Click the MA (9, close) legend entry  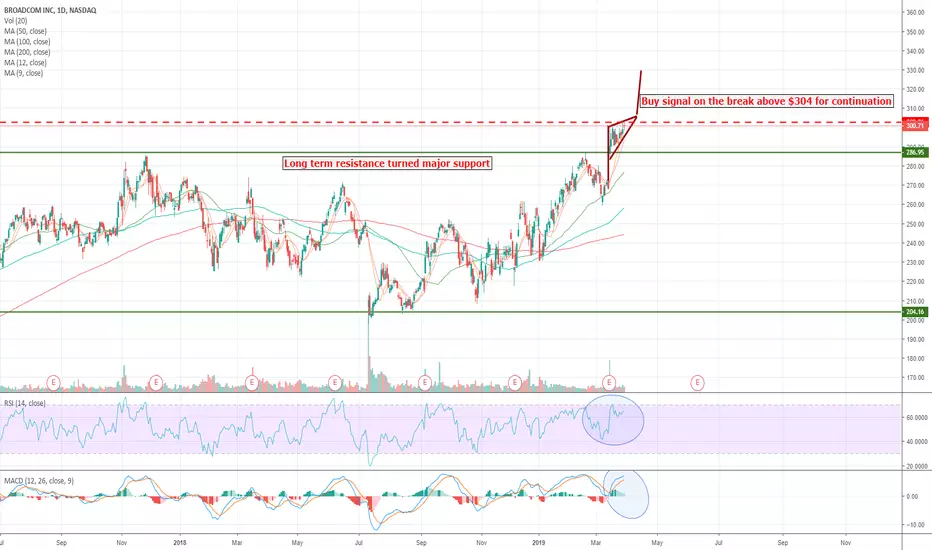pos(23,73)
